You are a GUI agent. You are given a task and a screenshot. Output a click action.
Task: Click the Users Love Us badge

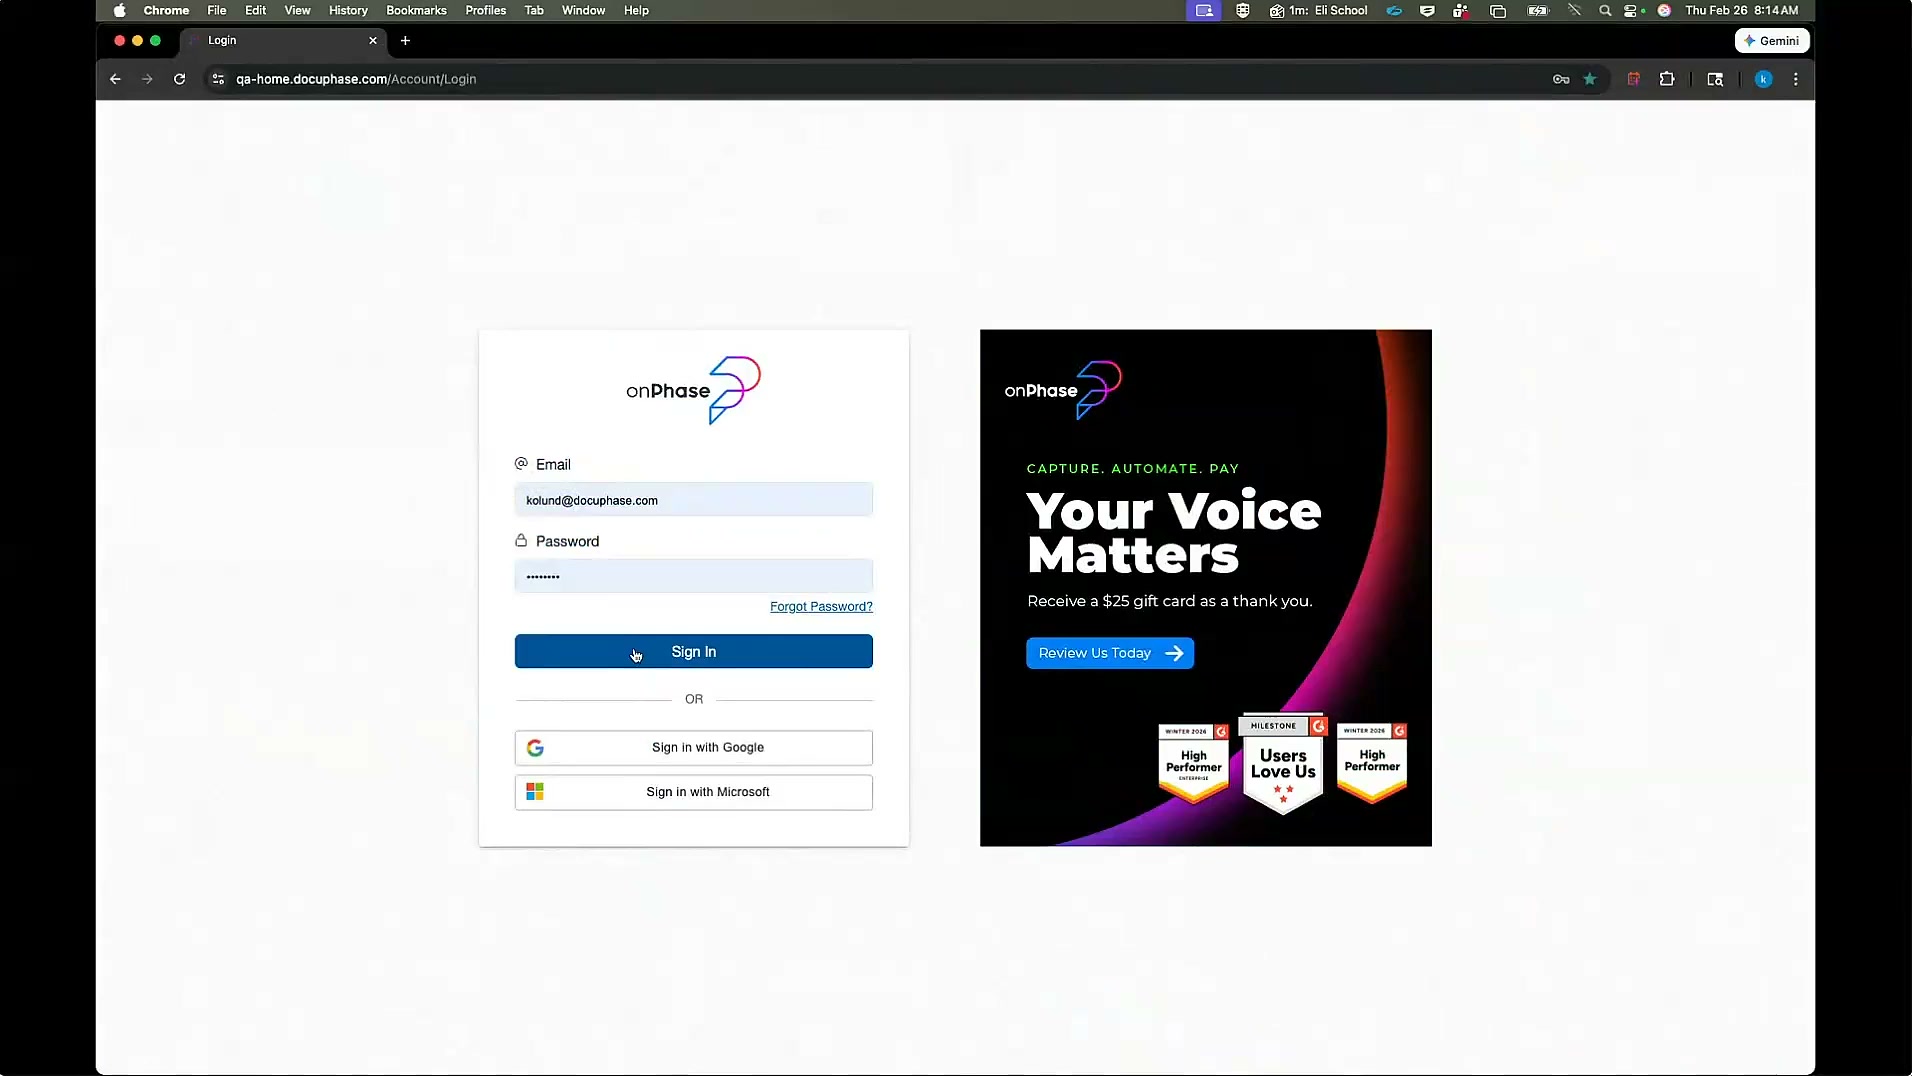click(x=1283, y=764)
